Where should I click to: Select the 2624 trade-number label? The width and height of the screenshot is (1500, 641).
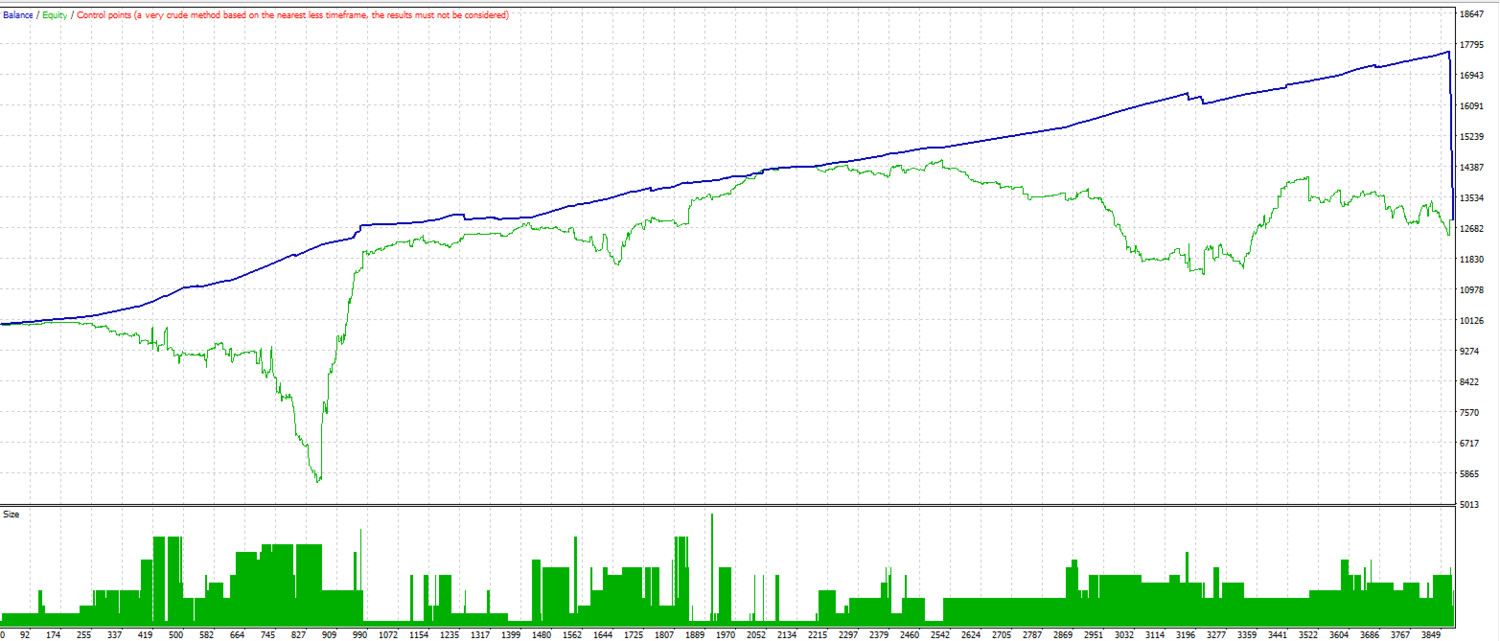(x=970, y=635)
